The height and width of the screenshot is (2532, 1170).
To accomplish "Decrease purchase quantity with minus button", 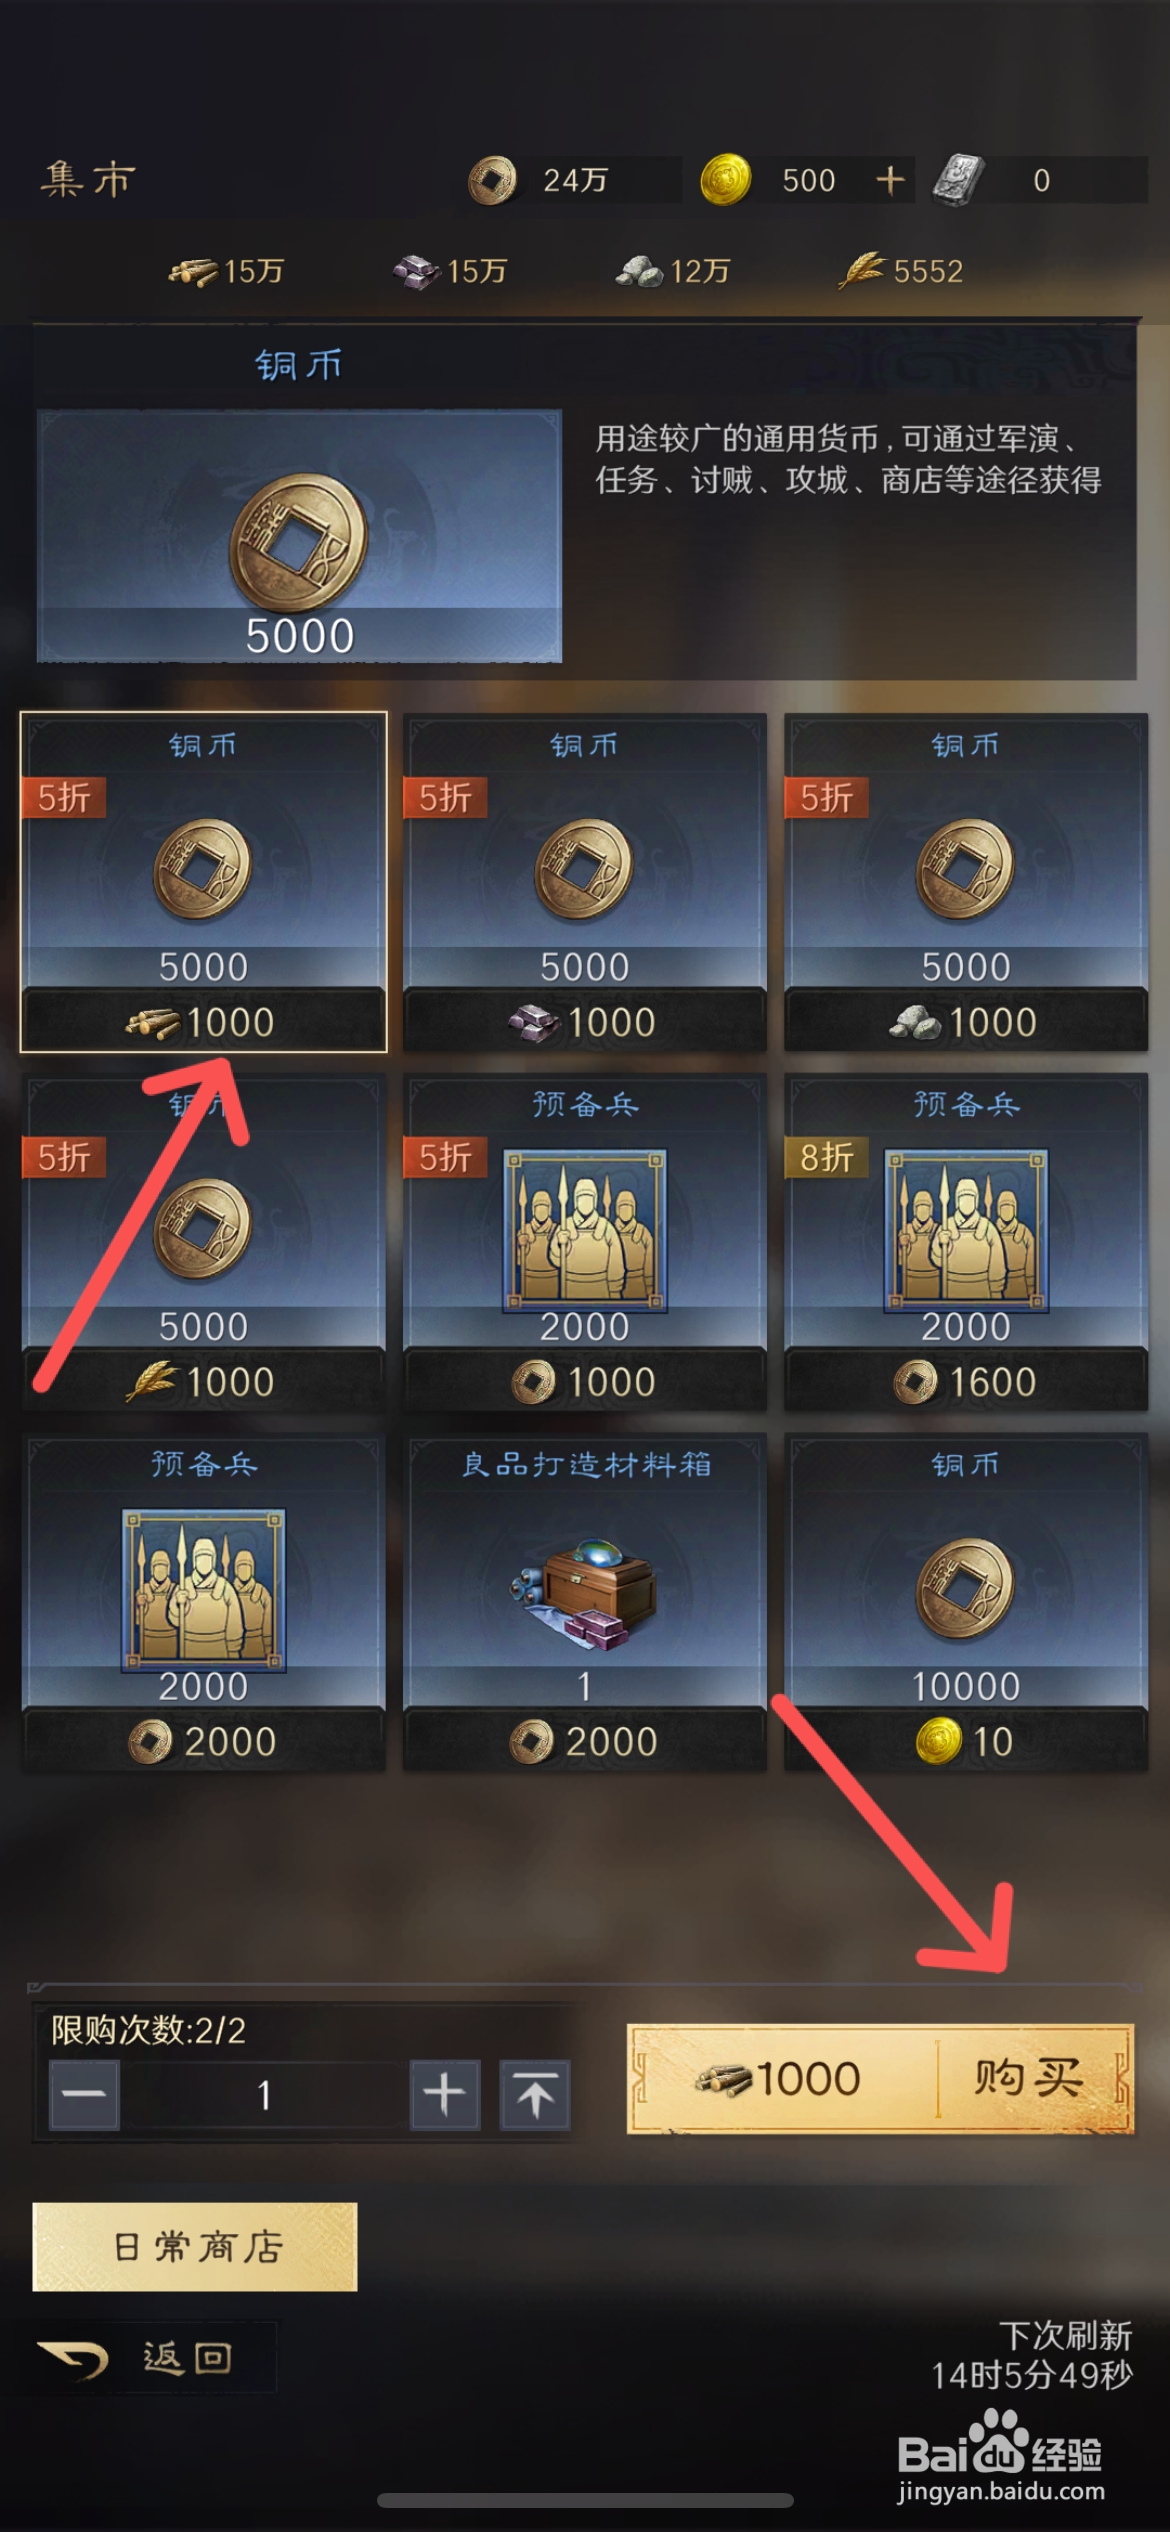I will (84, 2094).
